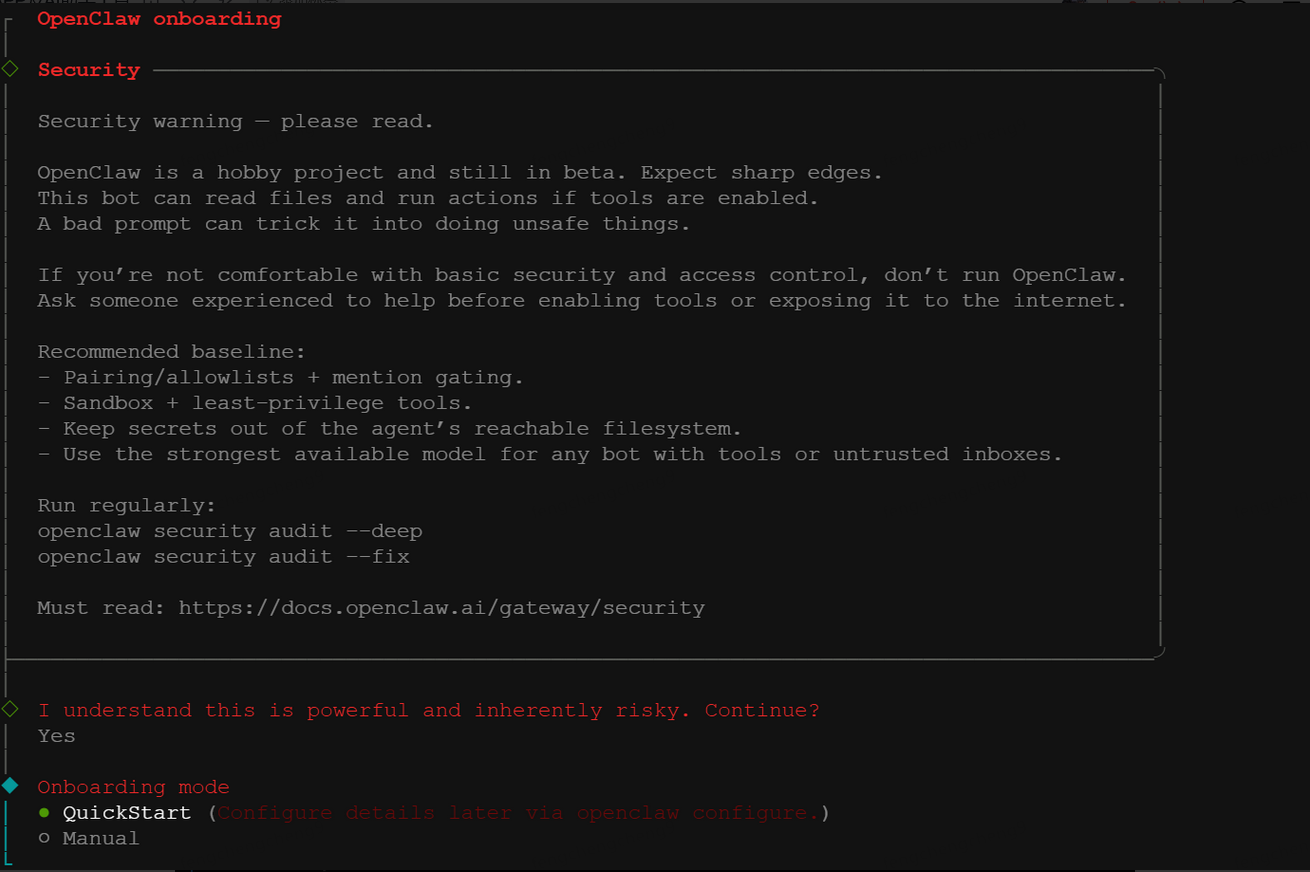The image size is (1310, 872).
Task: Click the filled cyan diamond beside Onboarding mode
Action: tap(10, 786)
